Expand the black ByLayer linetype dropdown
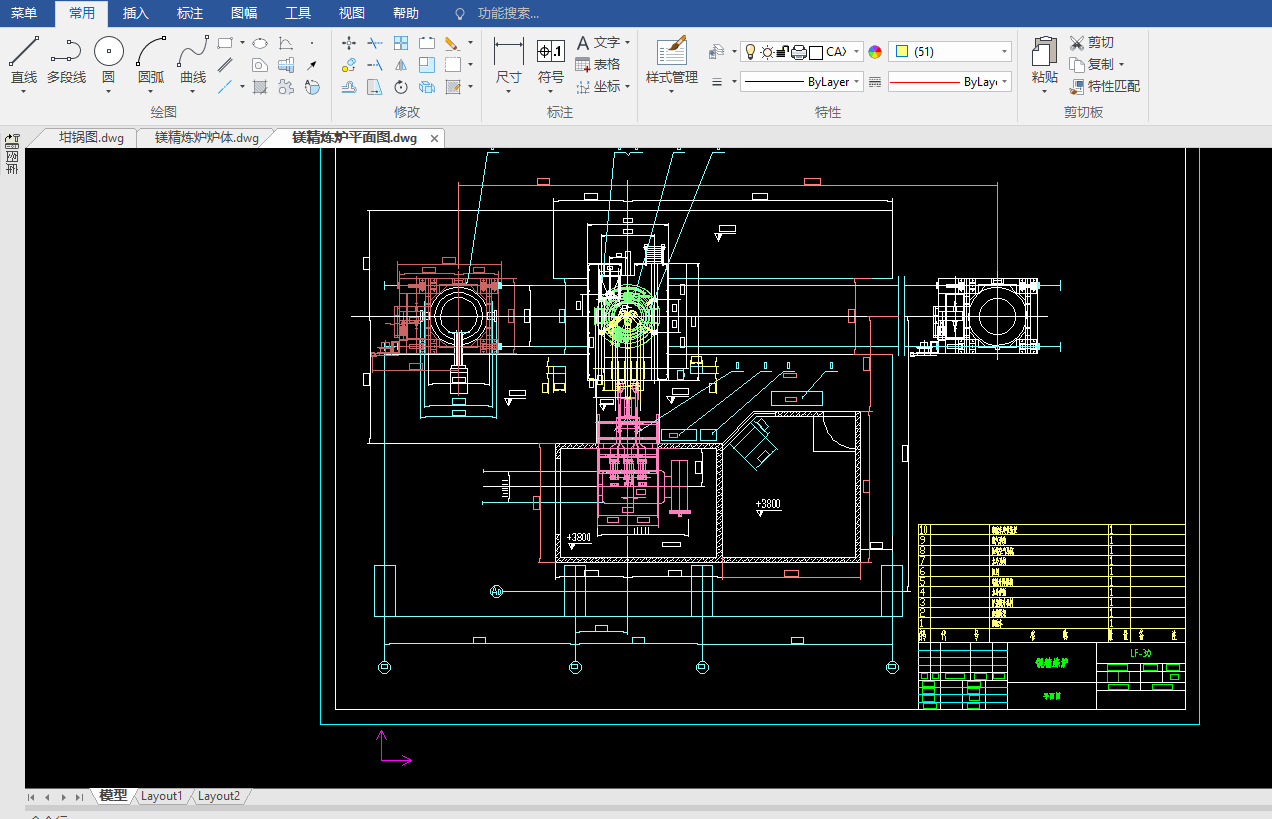 click(857, 82)
